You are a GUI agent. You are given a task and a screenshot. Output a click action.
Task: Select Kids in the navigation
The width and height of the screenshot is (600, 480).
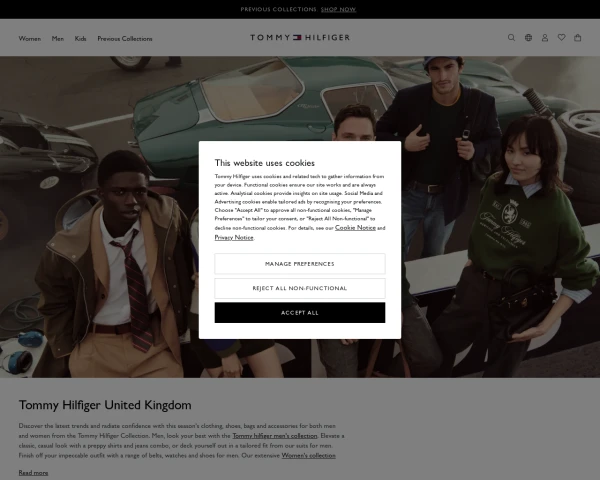pyautogui.click(x=80, y=38)
